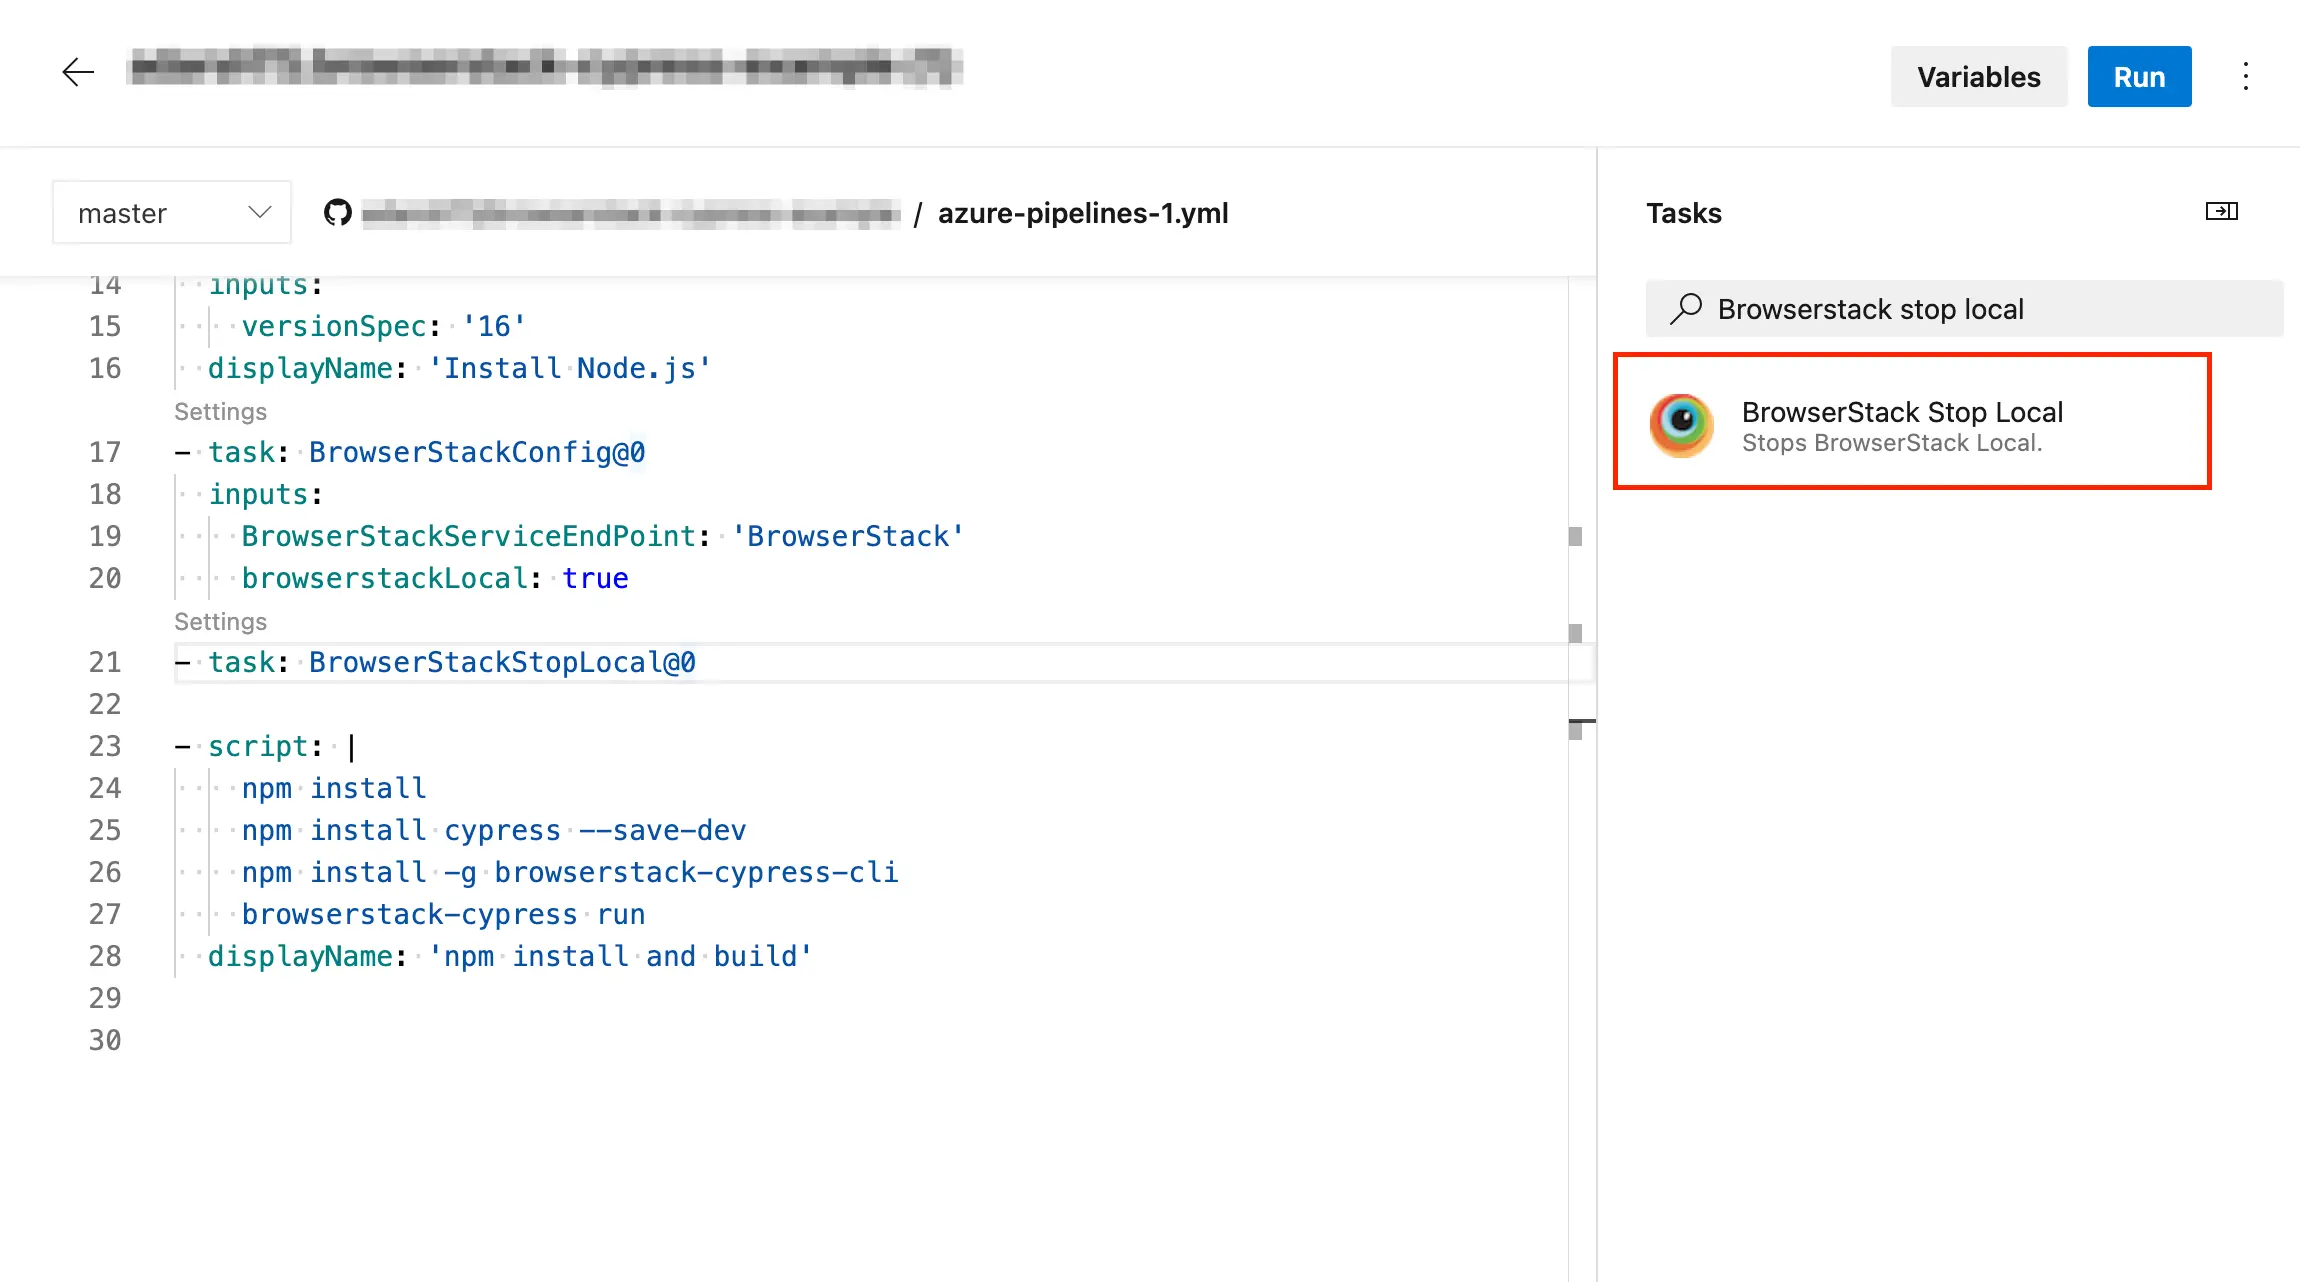Click the search magnifier icon in Tasks
This screenshot has height=1282, width=2300.
[1686, 309]
